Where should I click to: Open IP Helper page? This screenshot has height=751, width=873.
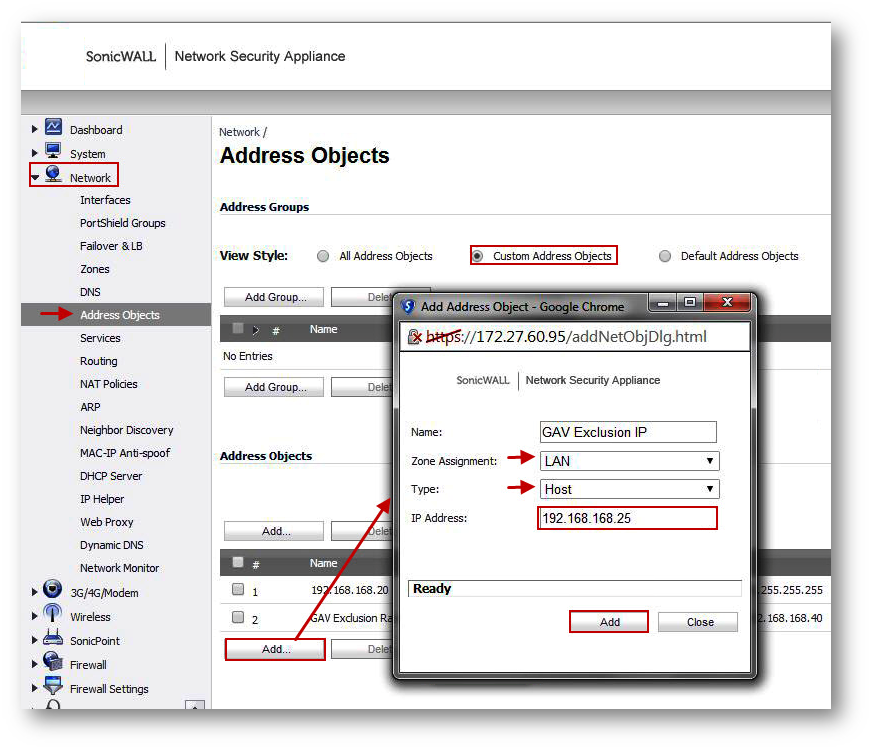click(102, 499)
